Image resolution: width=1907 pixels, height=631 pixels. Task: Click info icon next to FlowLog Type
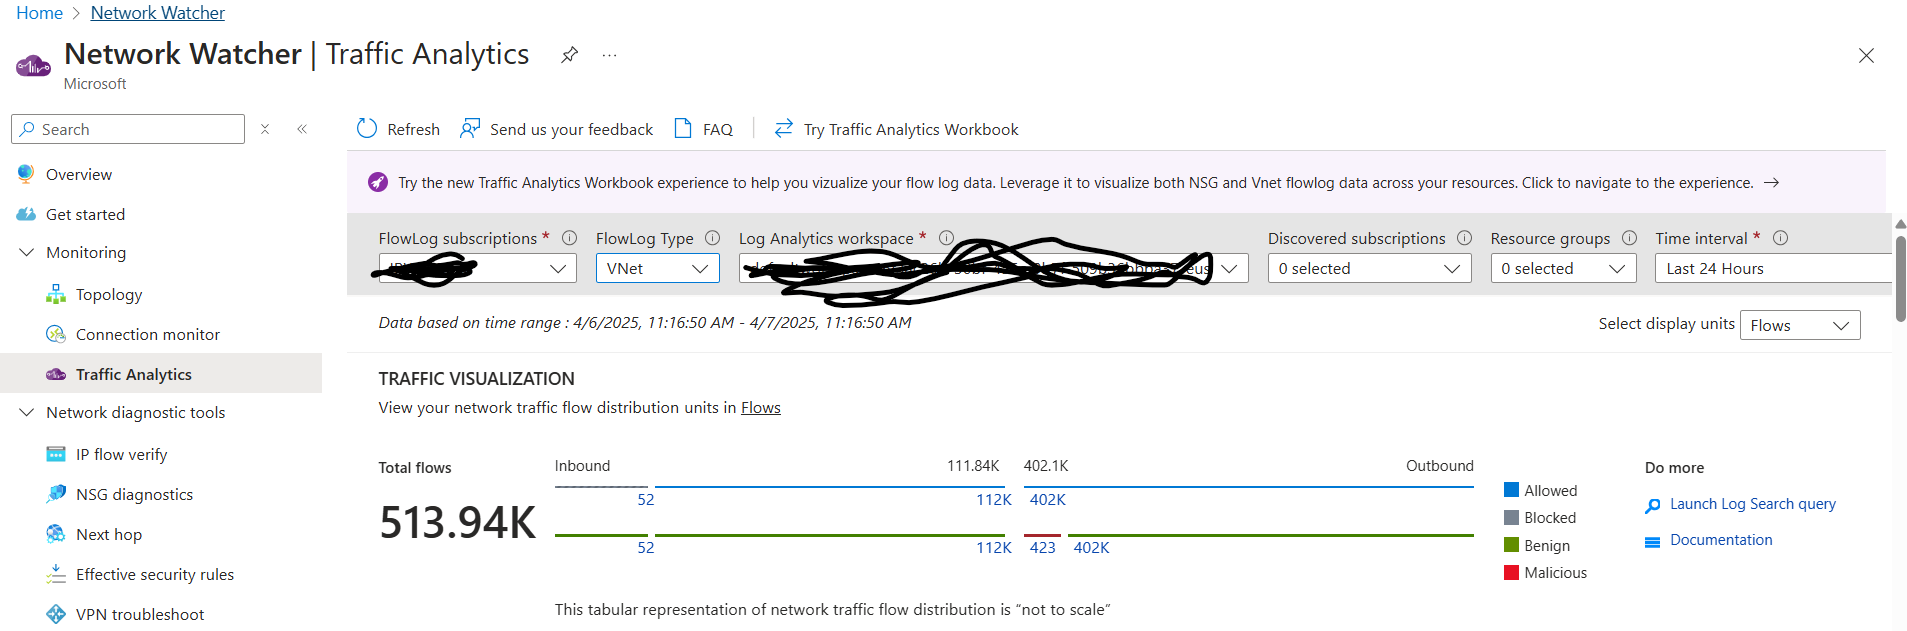pyautogui.click(x=713, y=238)
